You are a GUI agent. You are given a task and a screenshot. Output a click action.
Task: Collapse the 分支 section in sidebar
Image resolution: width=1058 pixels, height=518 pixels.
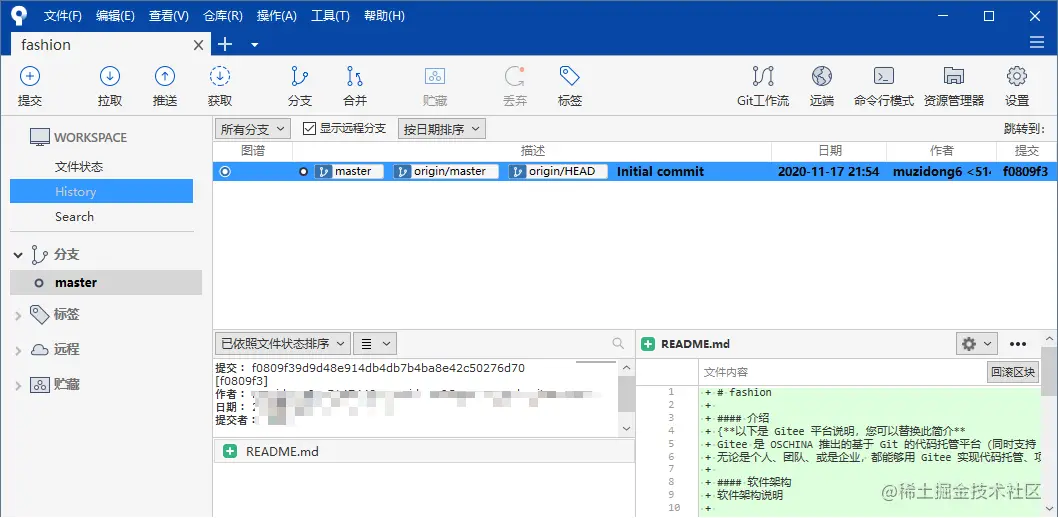pos(18,255)
